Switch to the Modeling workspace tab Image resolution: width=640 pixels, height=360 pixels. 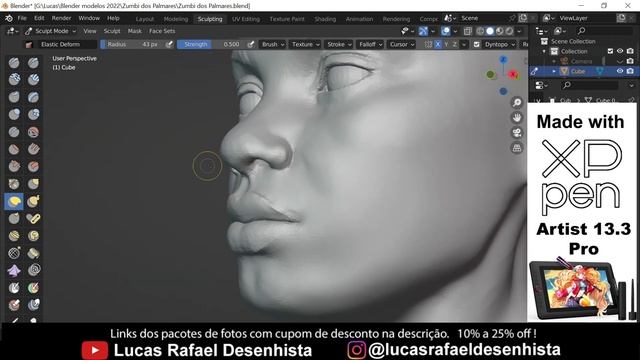click(176, 19)
